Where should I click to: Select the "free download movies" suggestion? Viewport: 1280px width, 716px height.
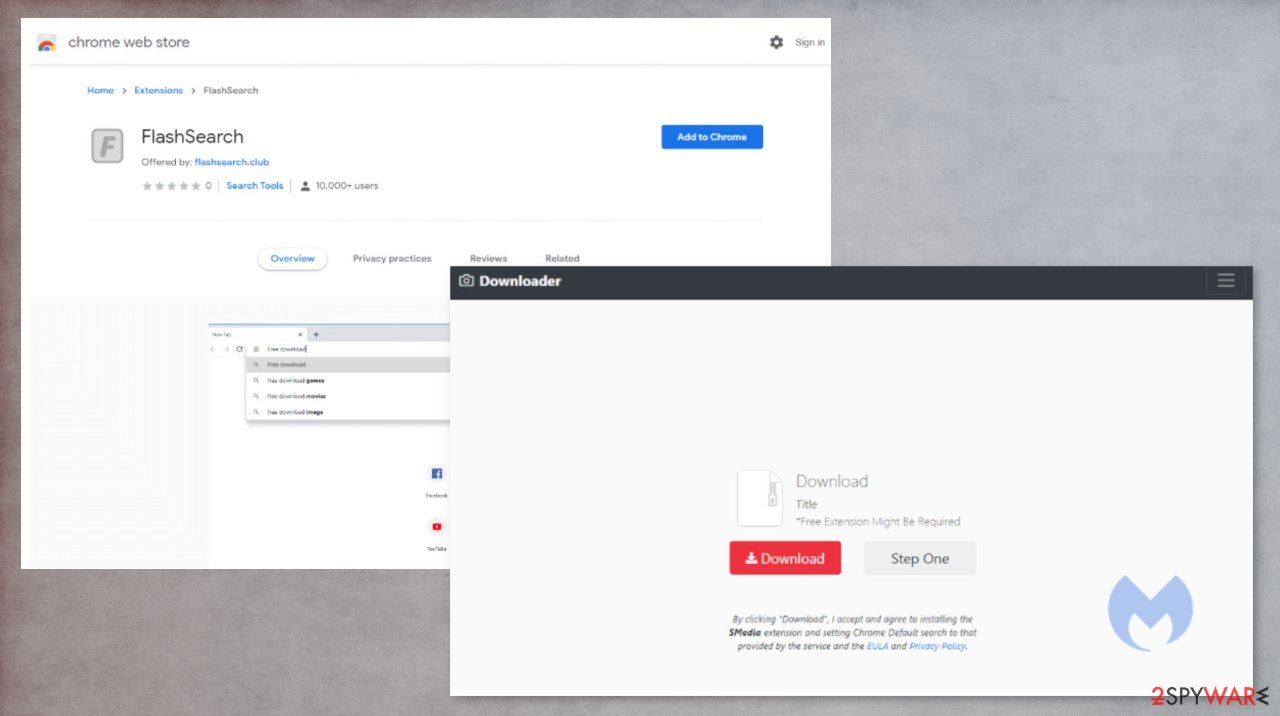(348, 396)
